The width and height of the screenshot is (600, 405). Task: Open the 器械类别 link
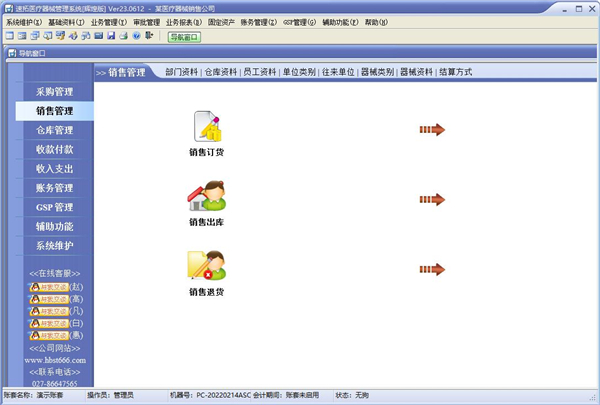(x=377, y=72)
